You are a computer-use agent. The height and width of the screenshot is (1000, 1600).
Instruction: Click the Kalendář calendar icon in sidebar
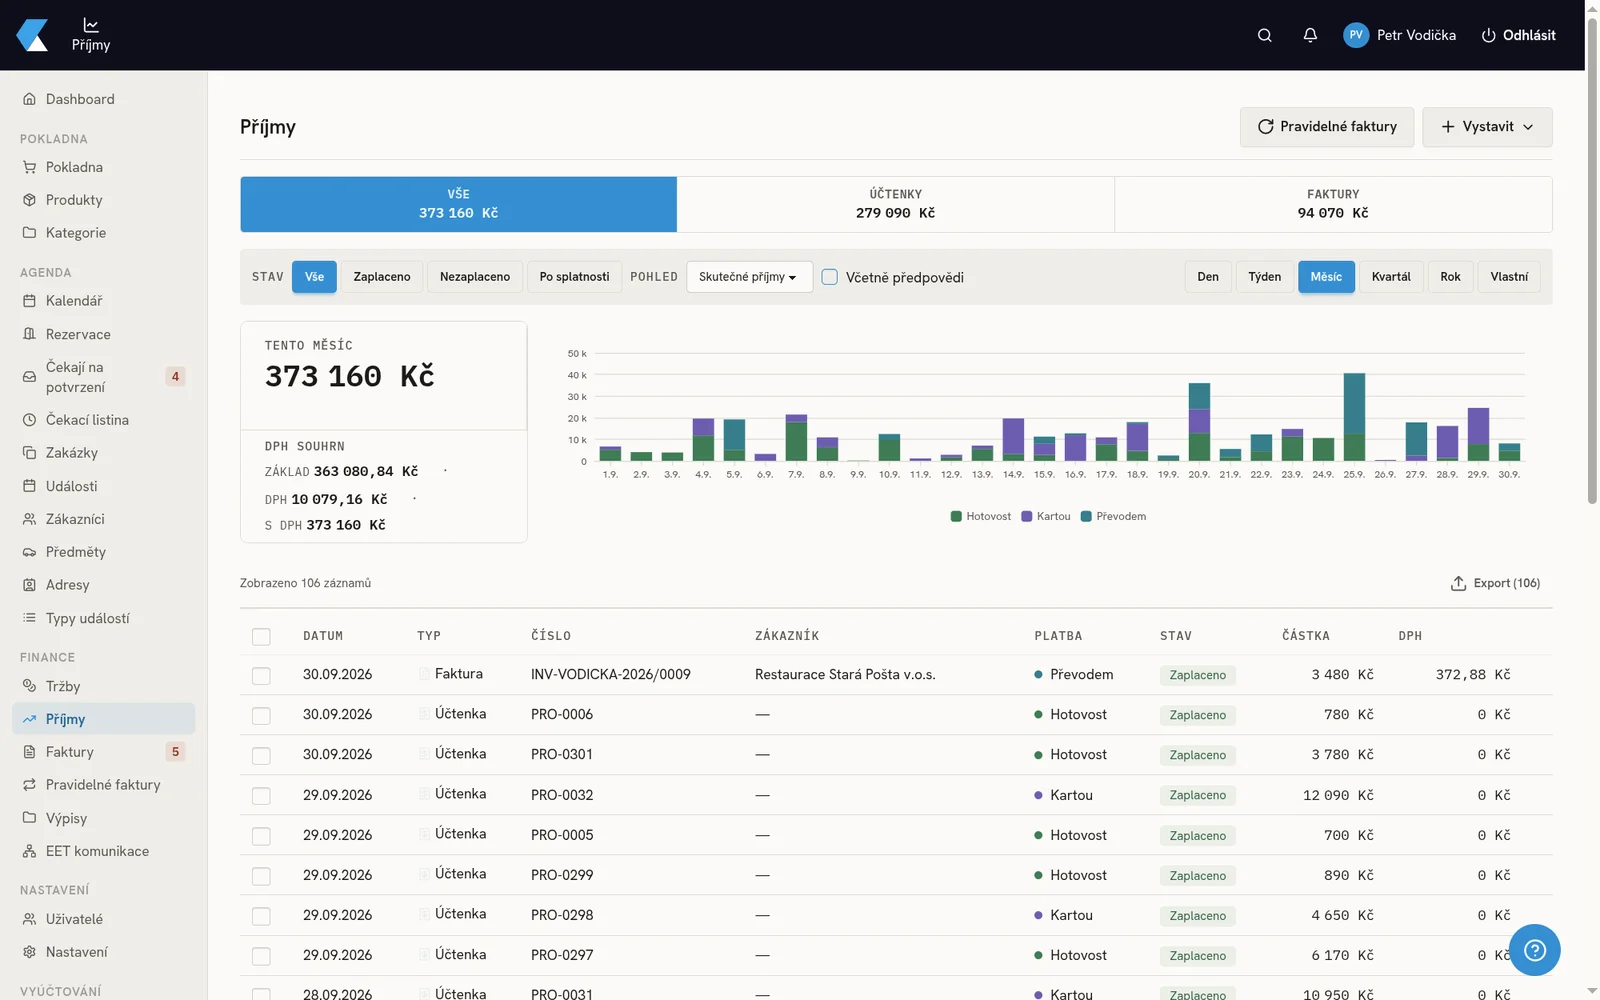[x=29, y=301]
